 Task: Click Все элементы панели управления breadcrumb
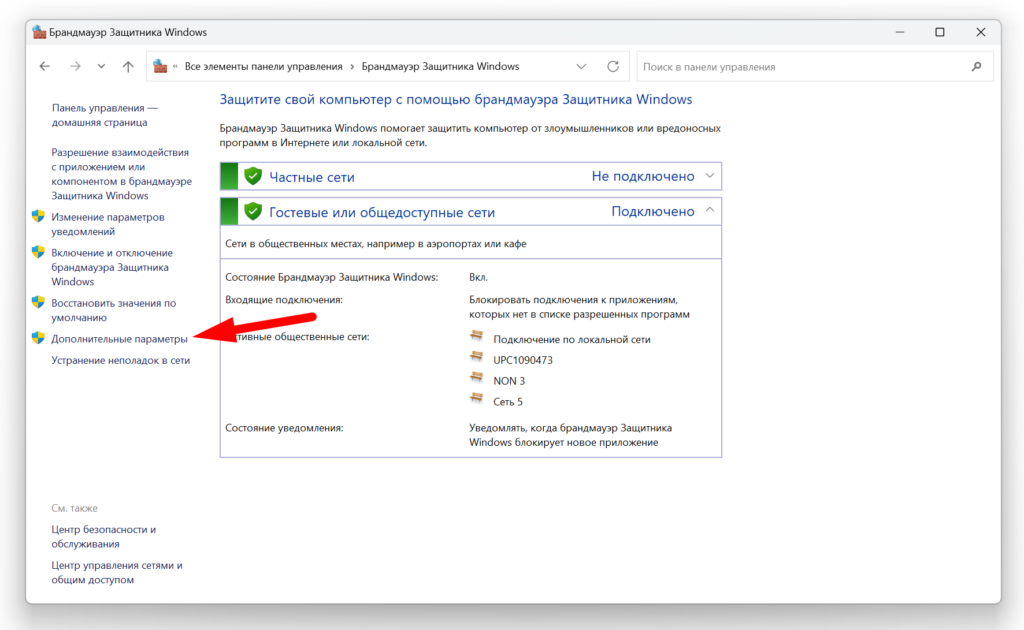pyautogui.click(x=263, y=67)
